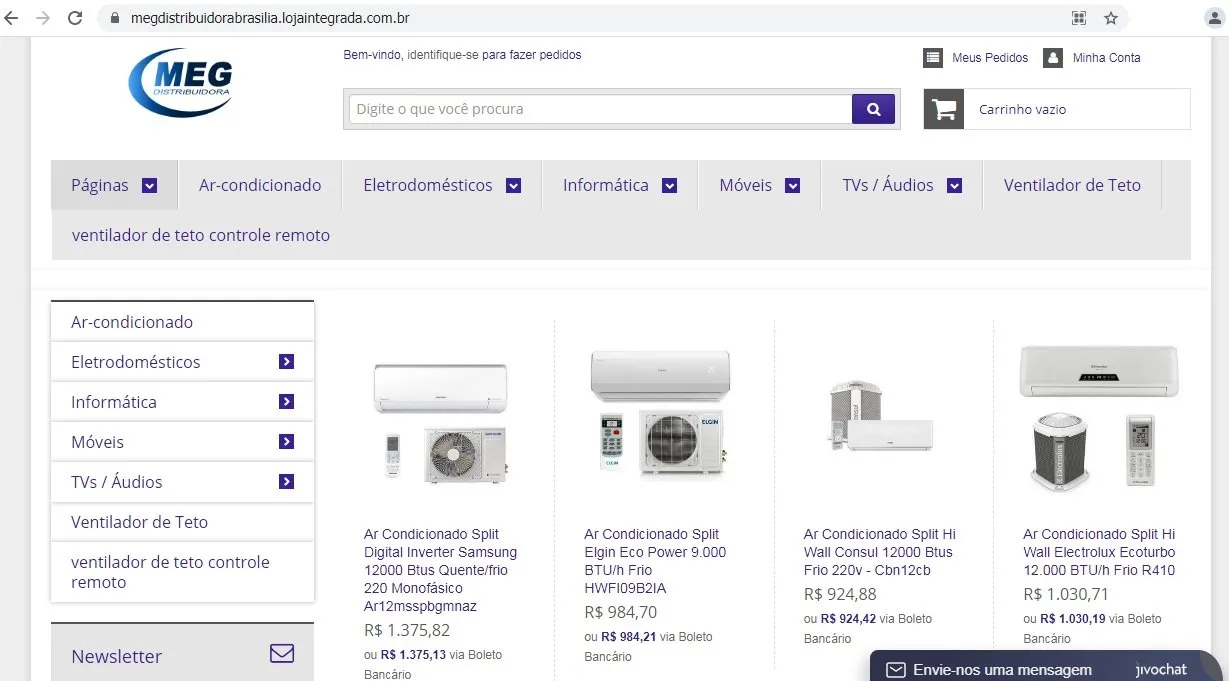Open Ar-condicionado in the top menu
Viewport: 1229px width, 681px height.
pyautogui.click(x=260, y=185)
